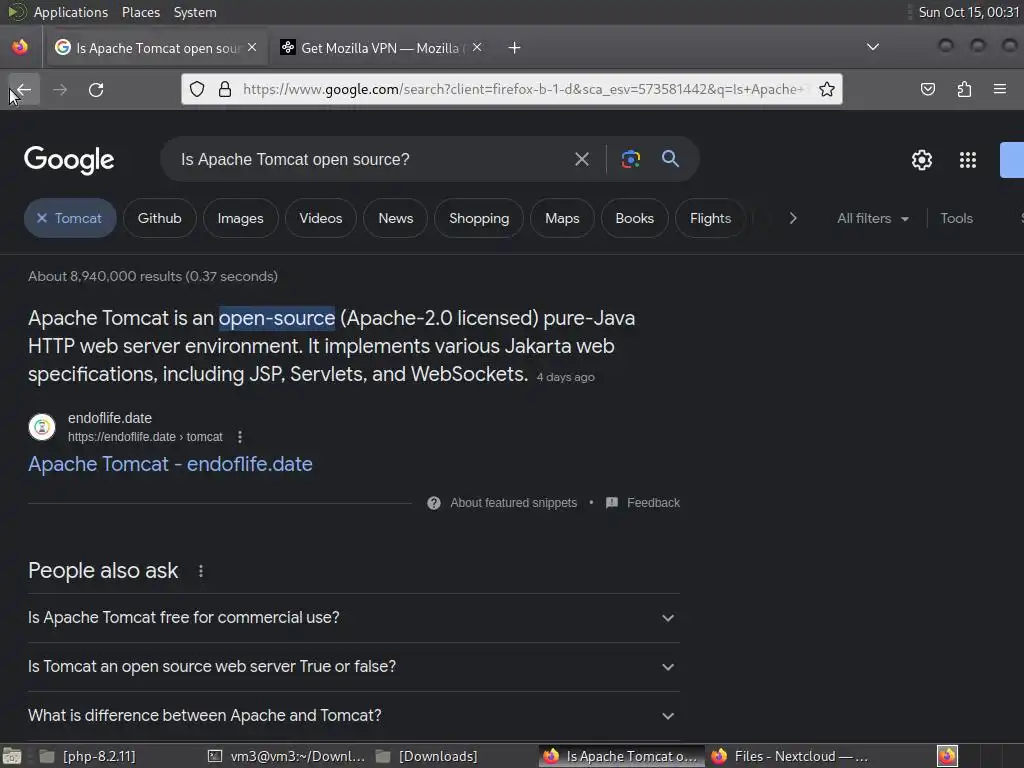The width and height of the screenshot is (1024, 768).
Task: Remove the Tomcat filter chip
Action: pos(42,218)
